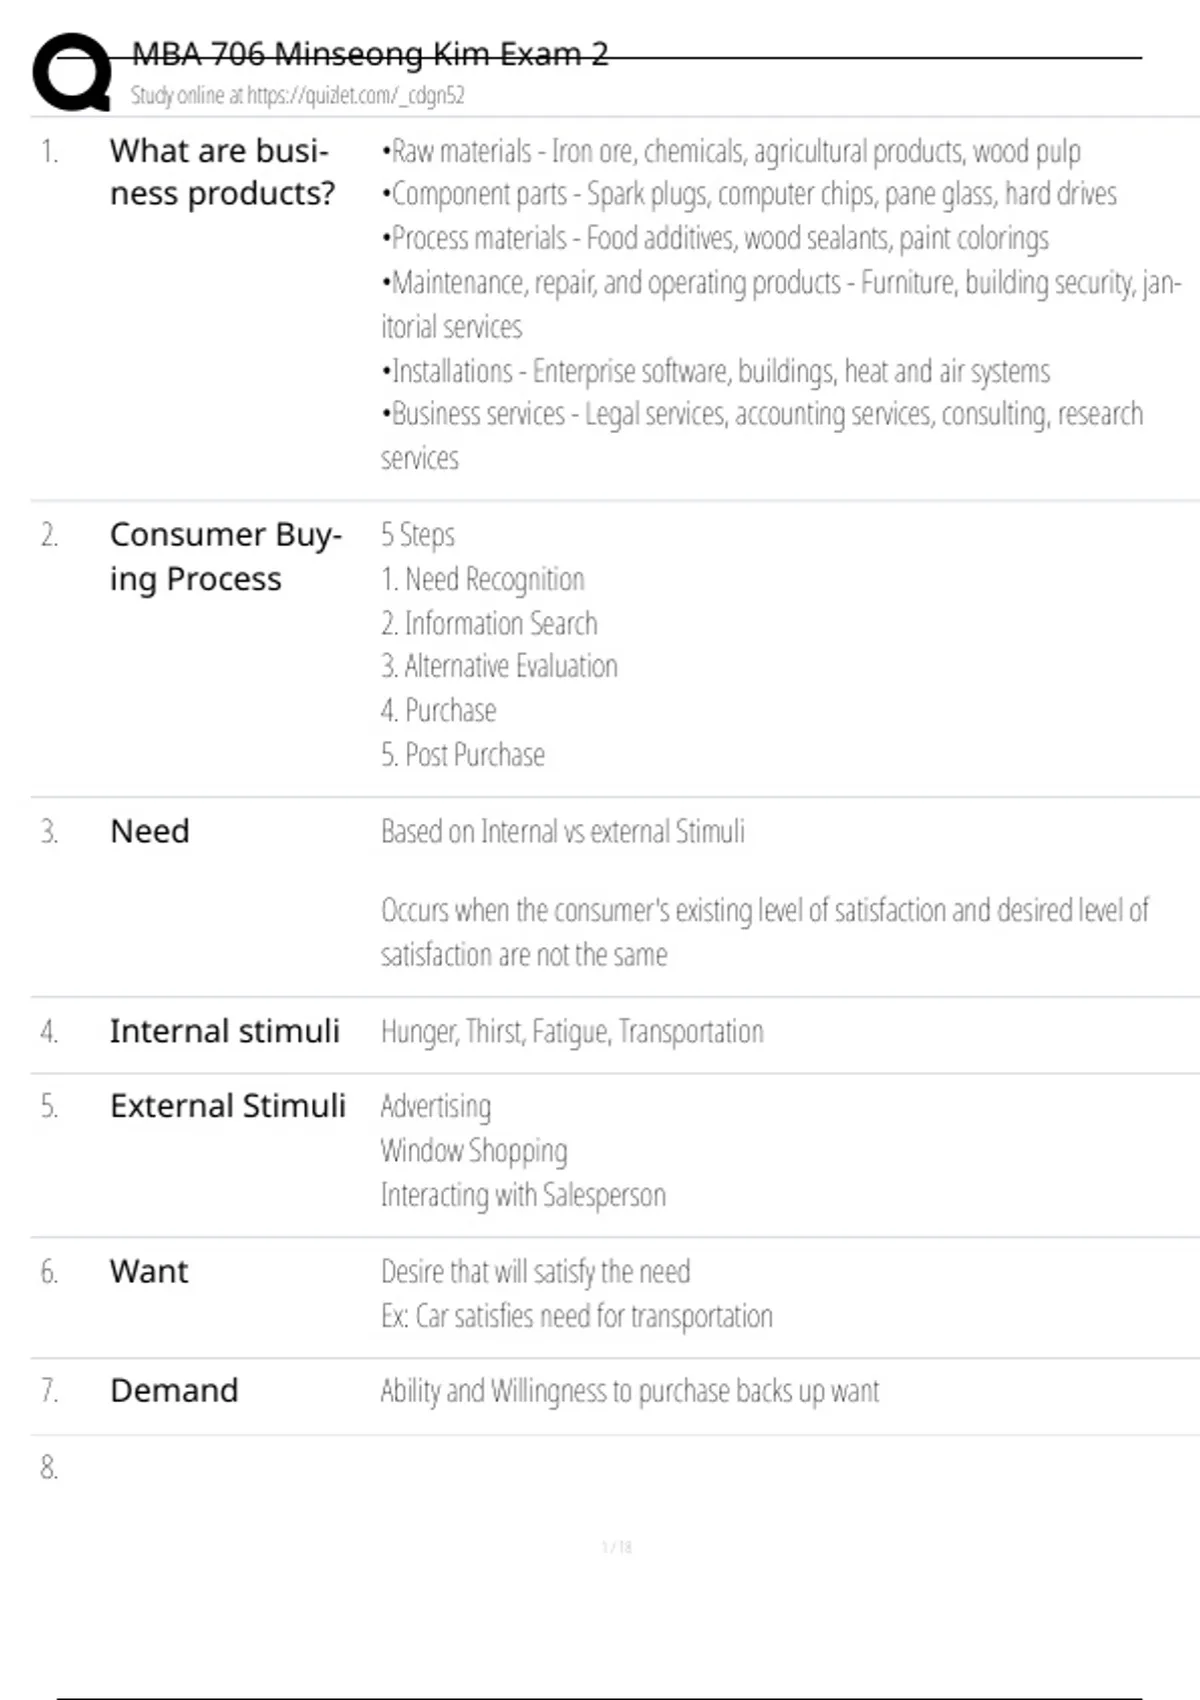Select the 'External Stimuli' term
This screenshot has width=1200, height=1700.
point(228,1106)
